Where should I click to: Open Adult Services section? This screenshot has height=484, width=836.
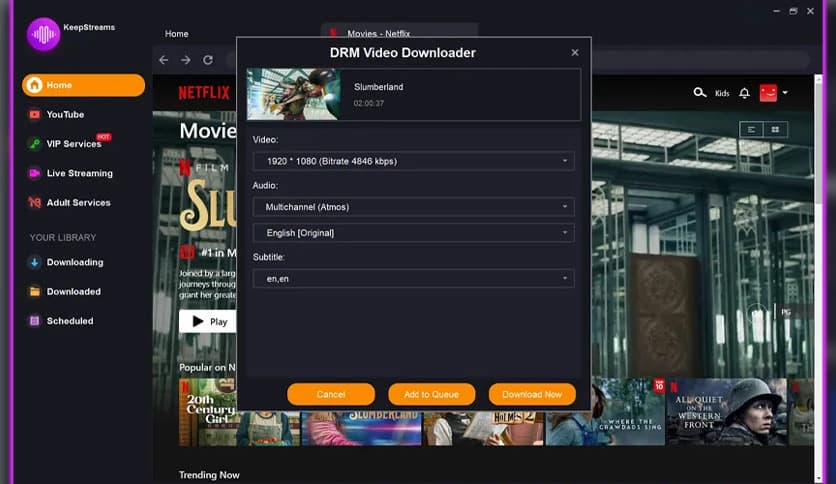78,203
